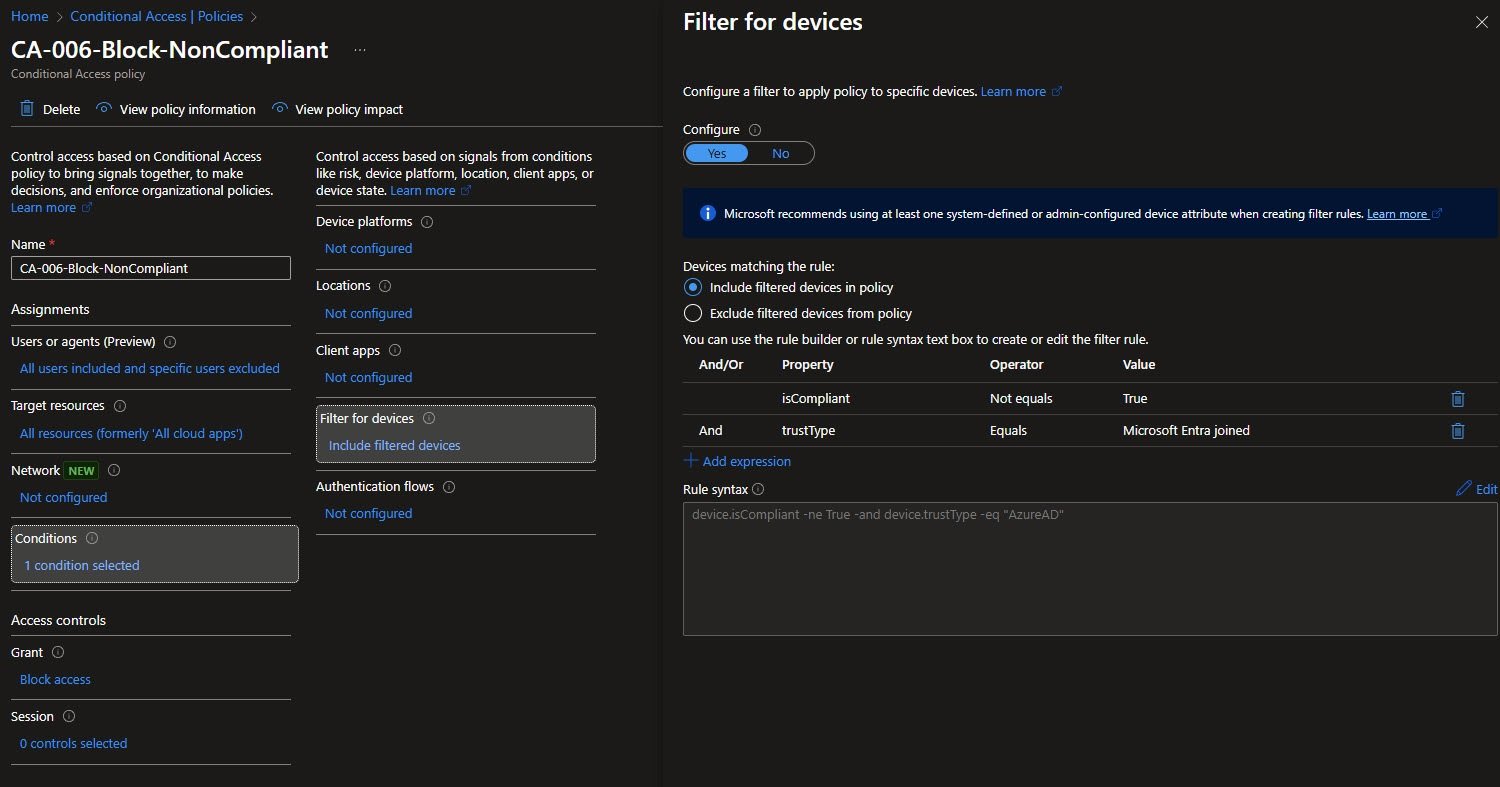The width and height of the screenshot is (1500, 787).
Task: Click the policy Name input field
Action: coord(150,268)
